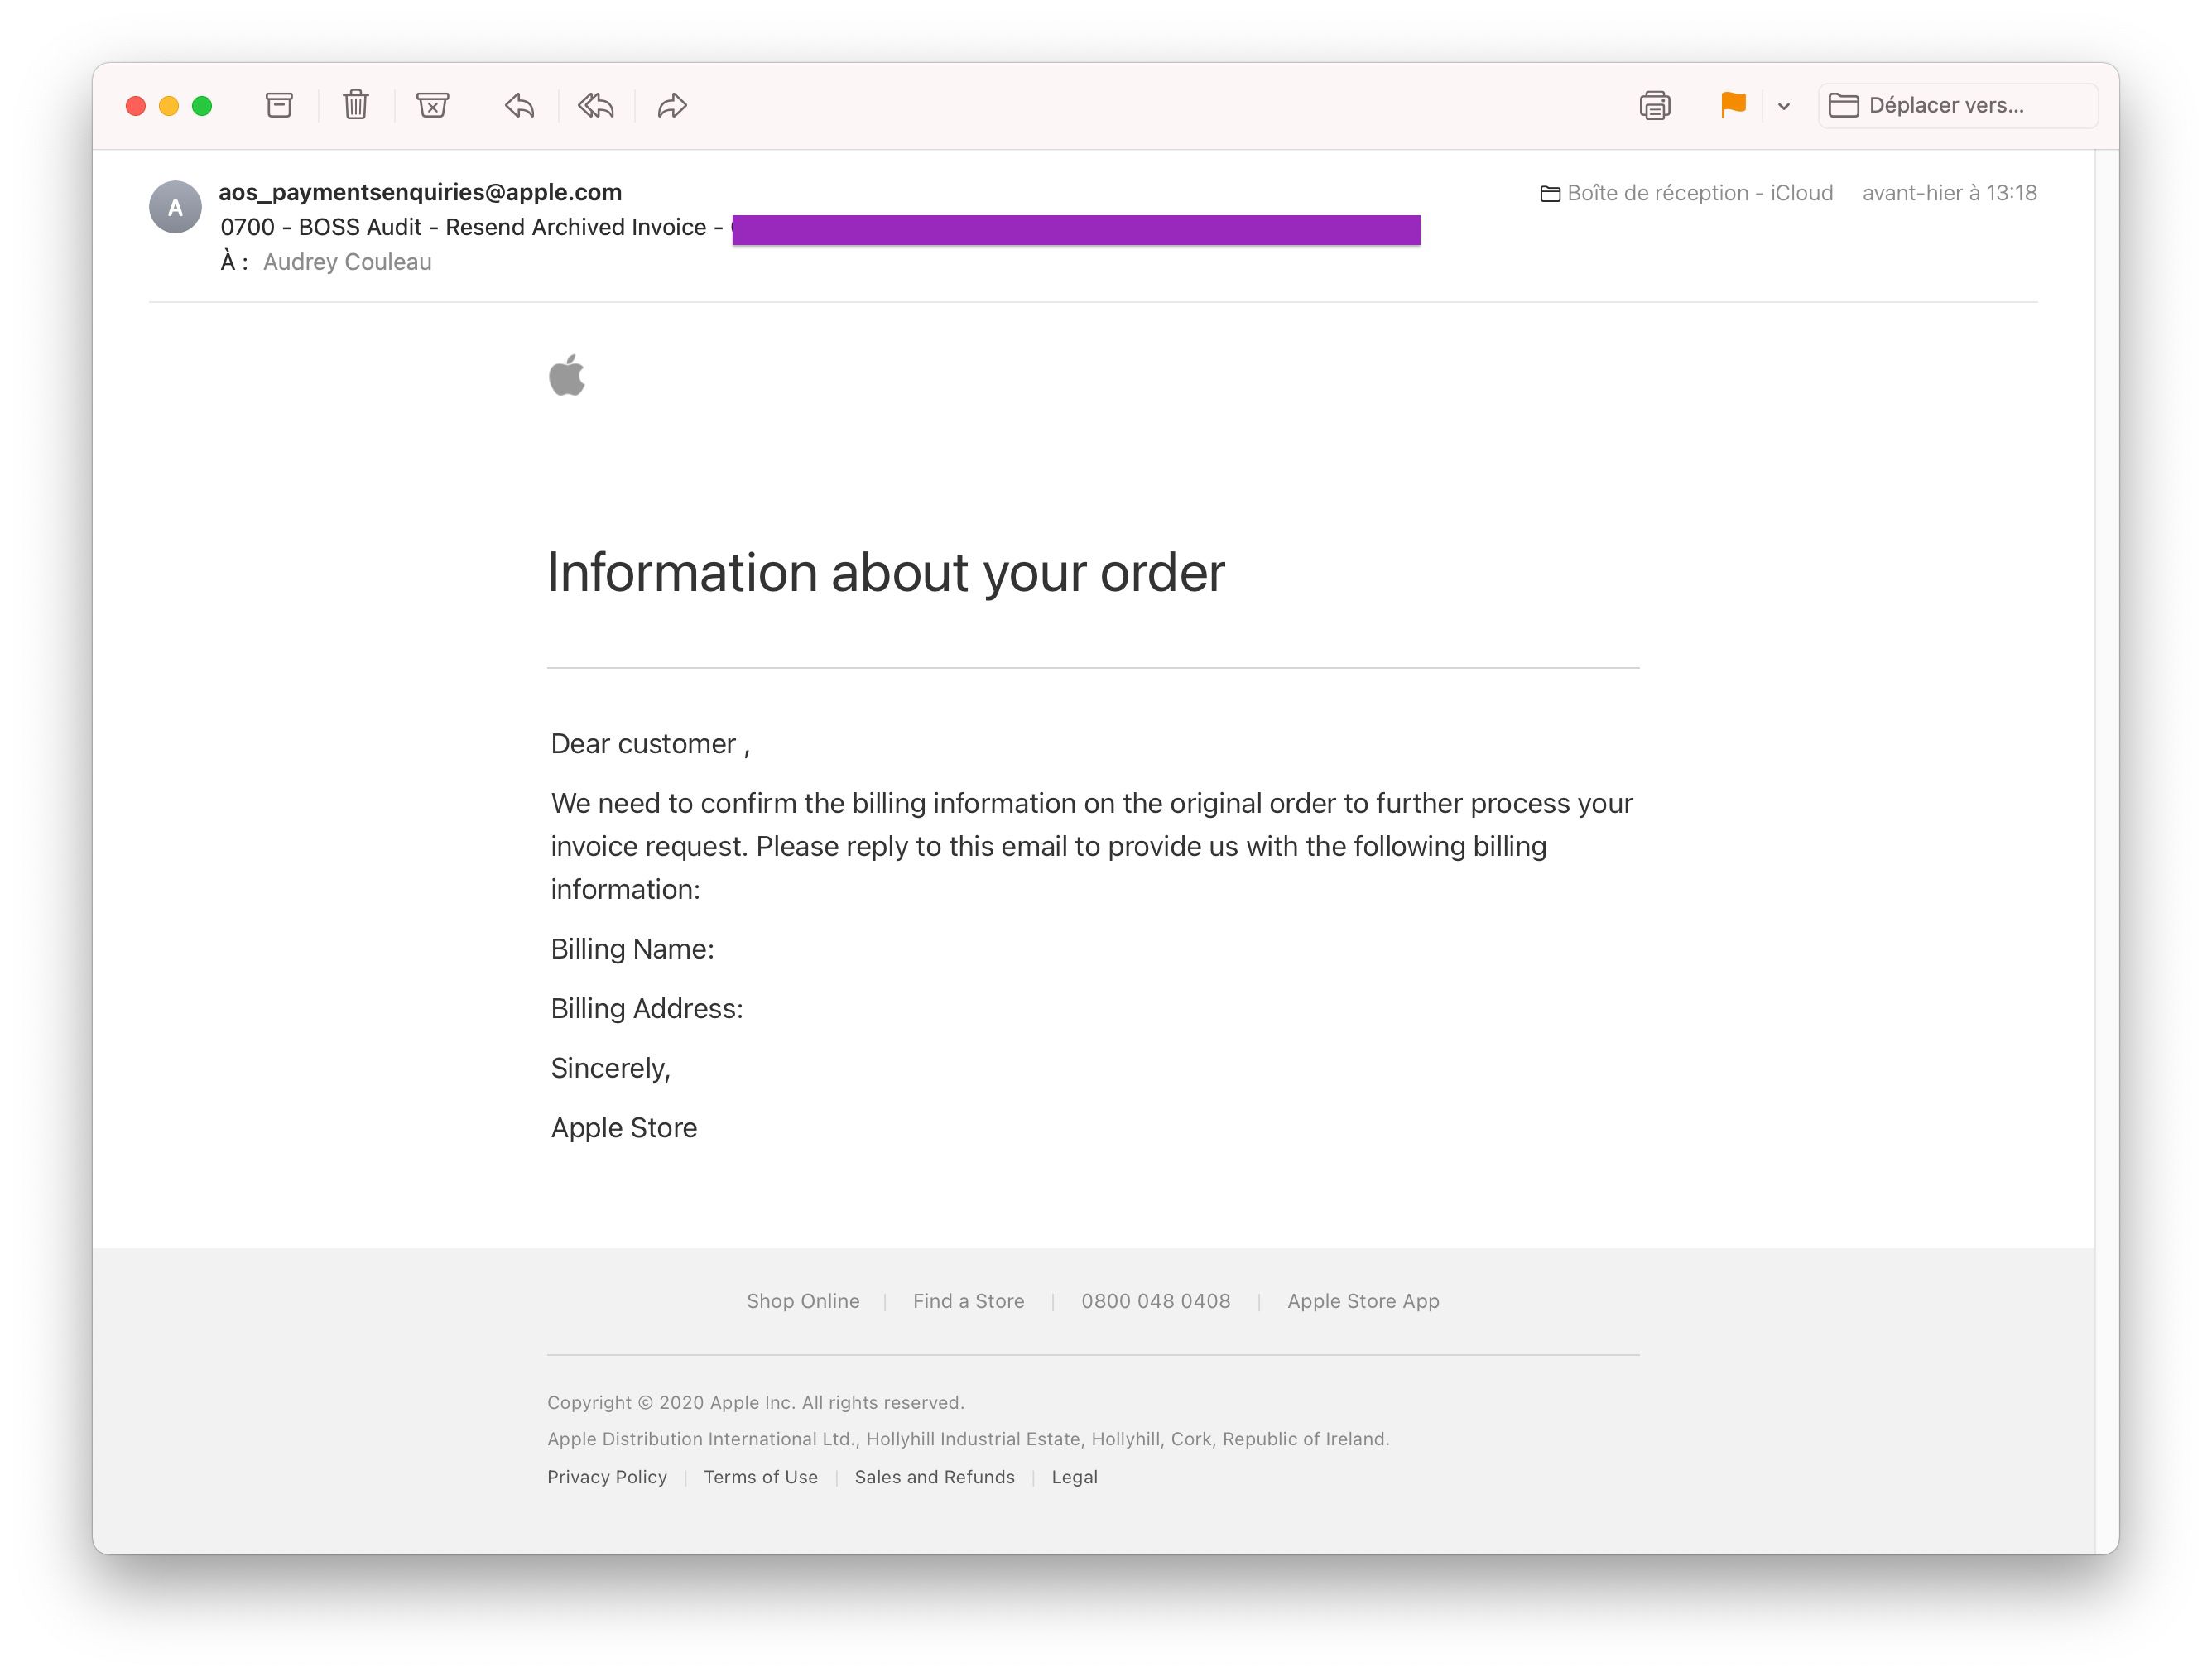Click Find a Store
This screenshot has width=2212, height=1677.
(967, 1301)
